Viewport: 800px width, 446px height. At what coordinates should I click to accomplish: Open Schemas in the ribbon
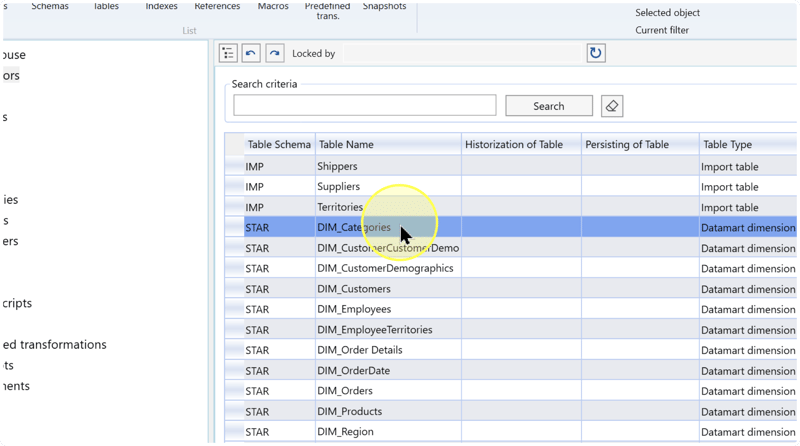[x=50, y=6]
